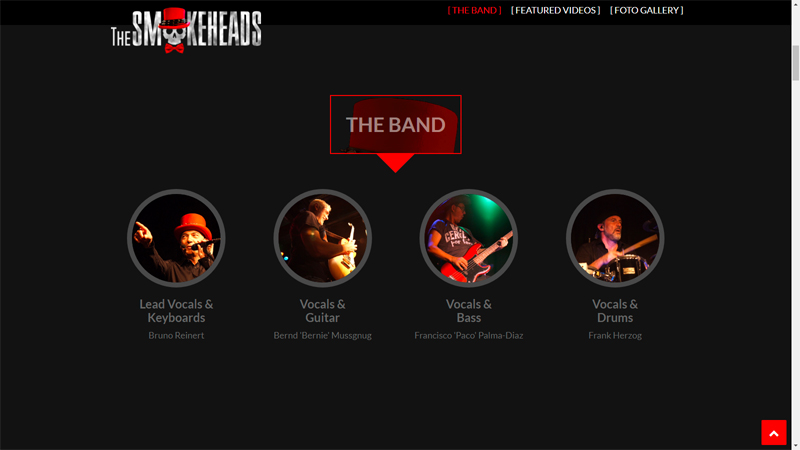Click the Vocals & Drums title

pyautogui.click(x=615, y=311)
